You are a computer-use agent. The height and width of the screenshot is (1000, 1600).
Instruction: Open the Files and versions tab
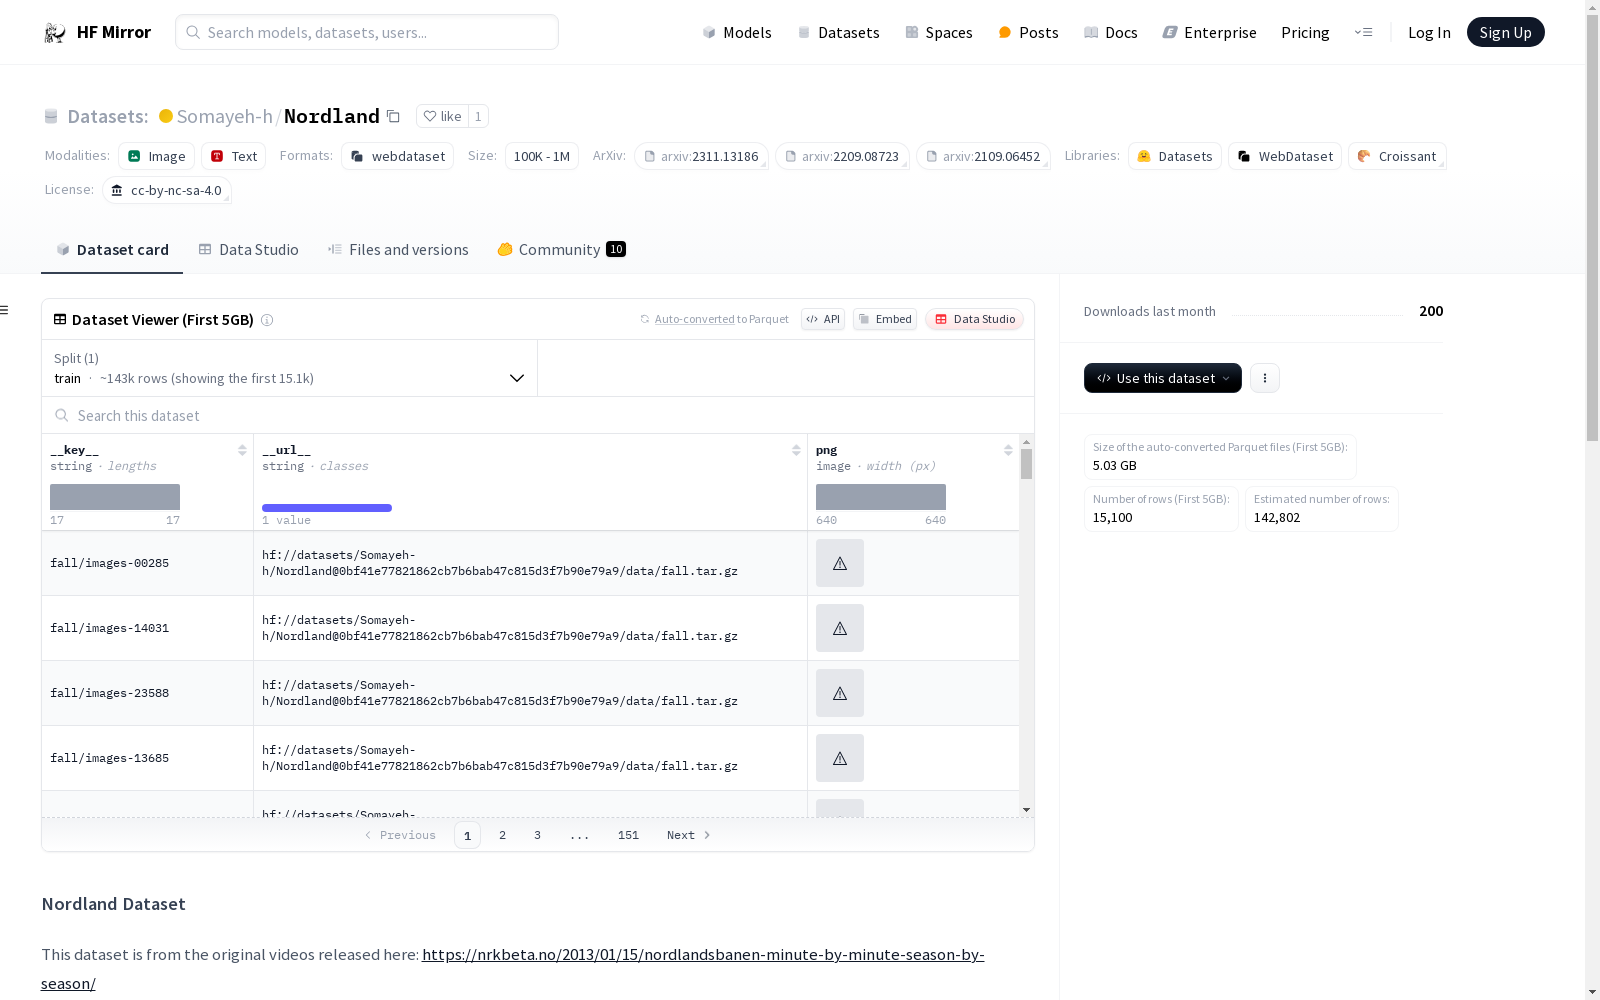pos(398,250)
